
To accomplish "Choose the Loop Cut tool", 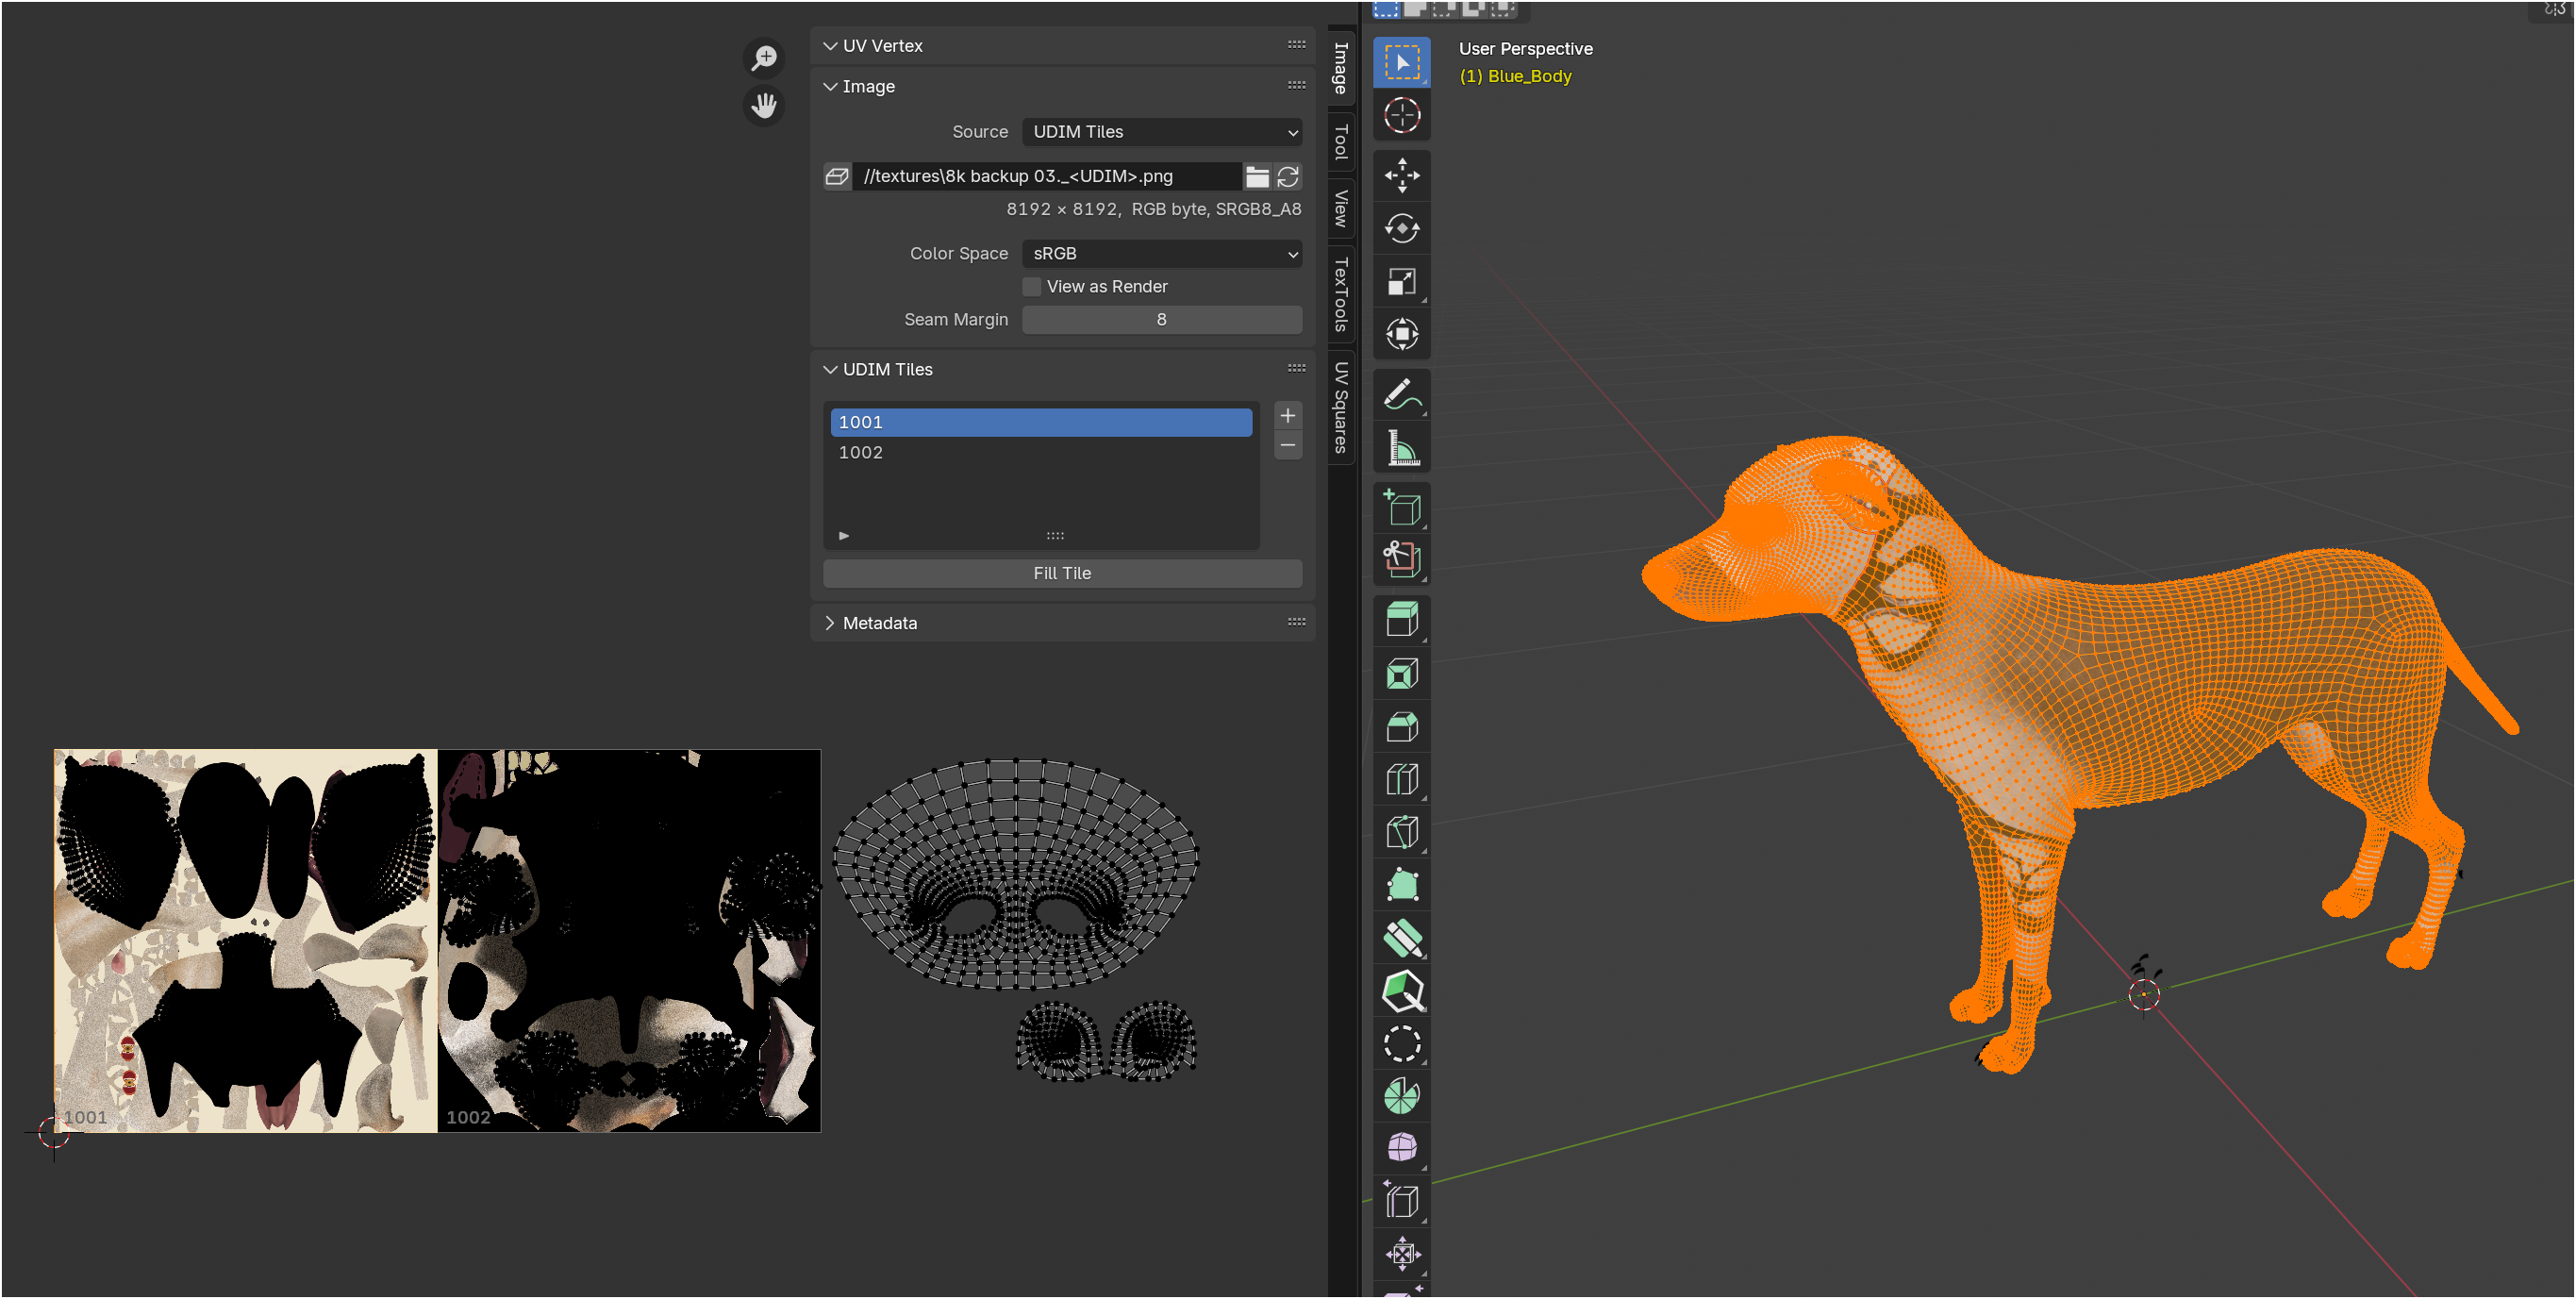I will (x=1402, y=779).
